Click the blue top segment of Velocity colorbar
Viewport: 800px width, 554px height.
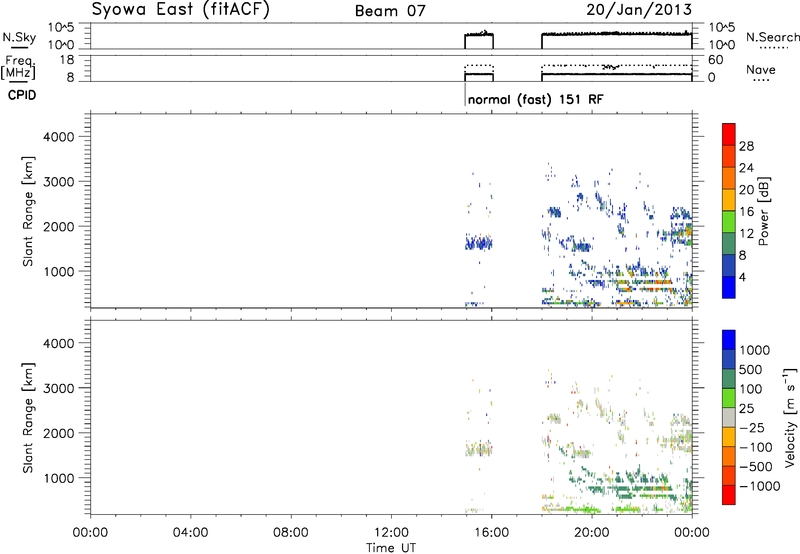tap(729, 340)
